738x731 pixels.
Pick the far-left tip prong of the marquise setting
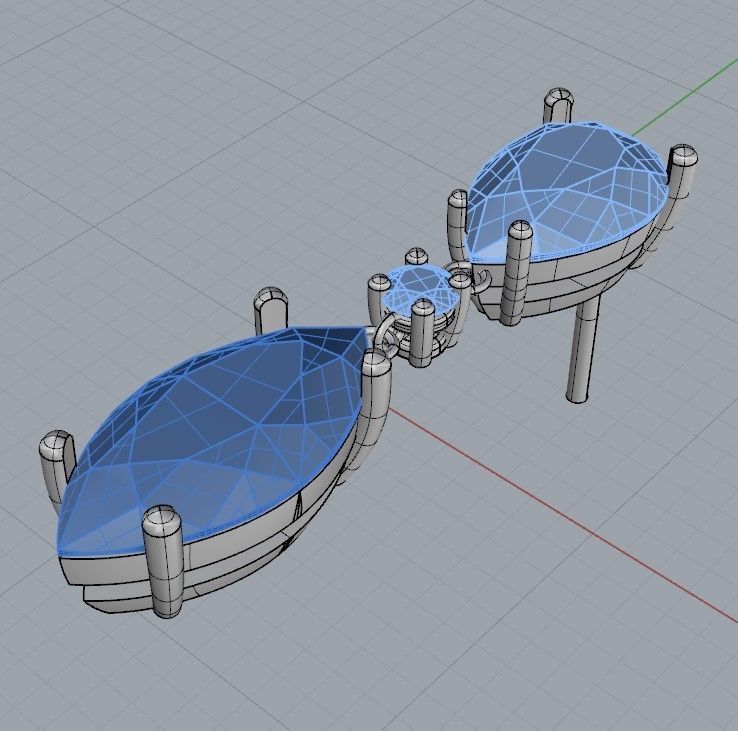tap(57, 466)
